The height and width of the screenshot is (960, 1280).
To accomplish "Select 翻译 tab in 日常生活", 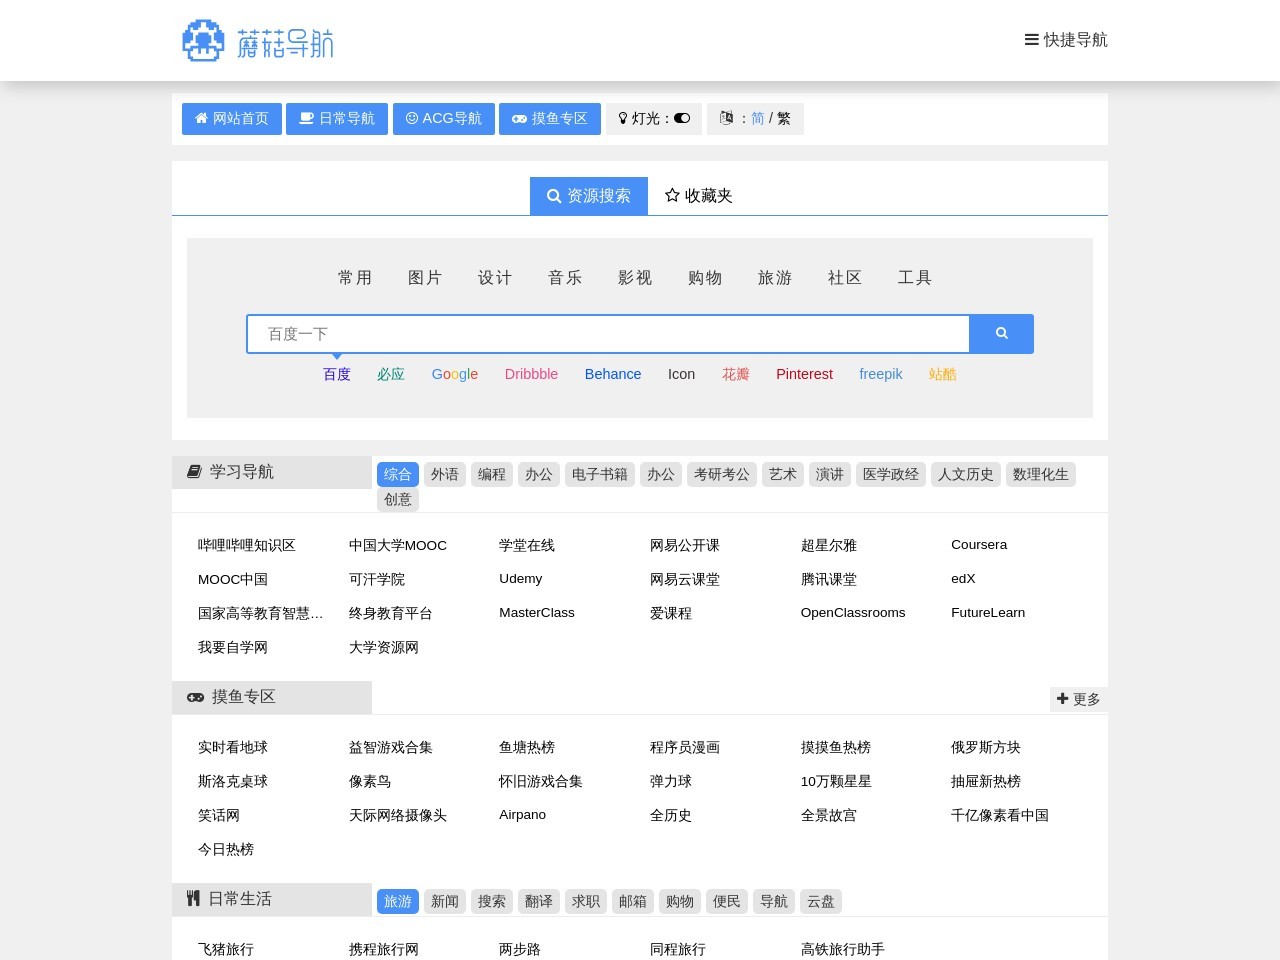I will (539, 901).
